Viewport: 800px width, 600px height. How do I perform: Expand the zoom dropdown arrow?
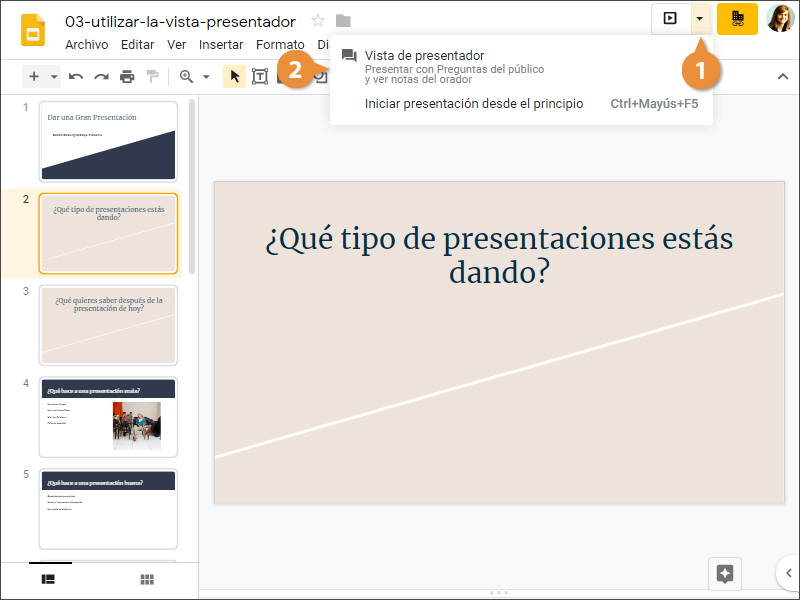pos(206,76)
